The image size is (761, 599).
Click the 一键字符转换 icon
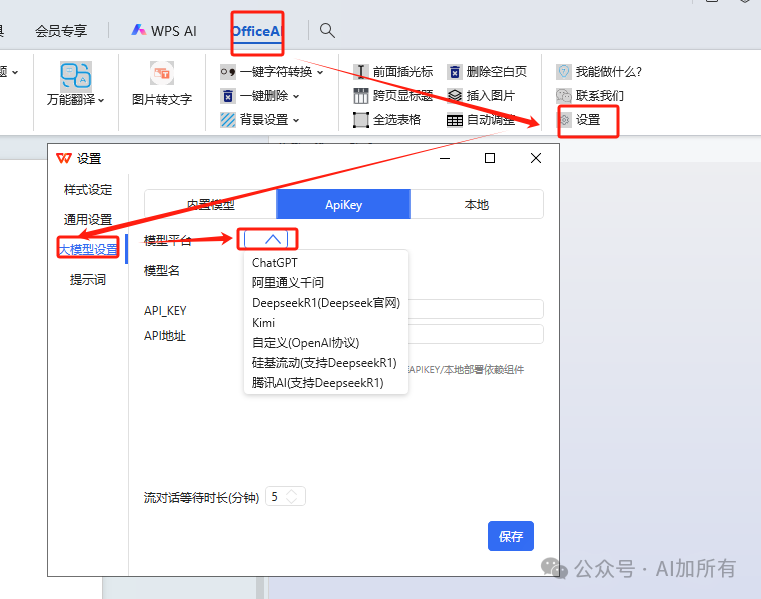coord(228,72)
